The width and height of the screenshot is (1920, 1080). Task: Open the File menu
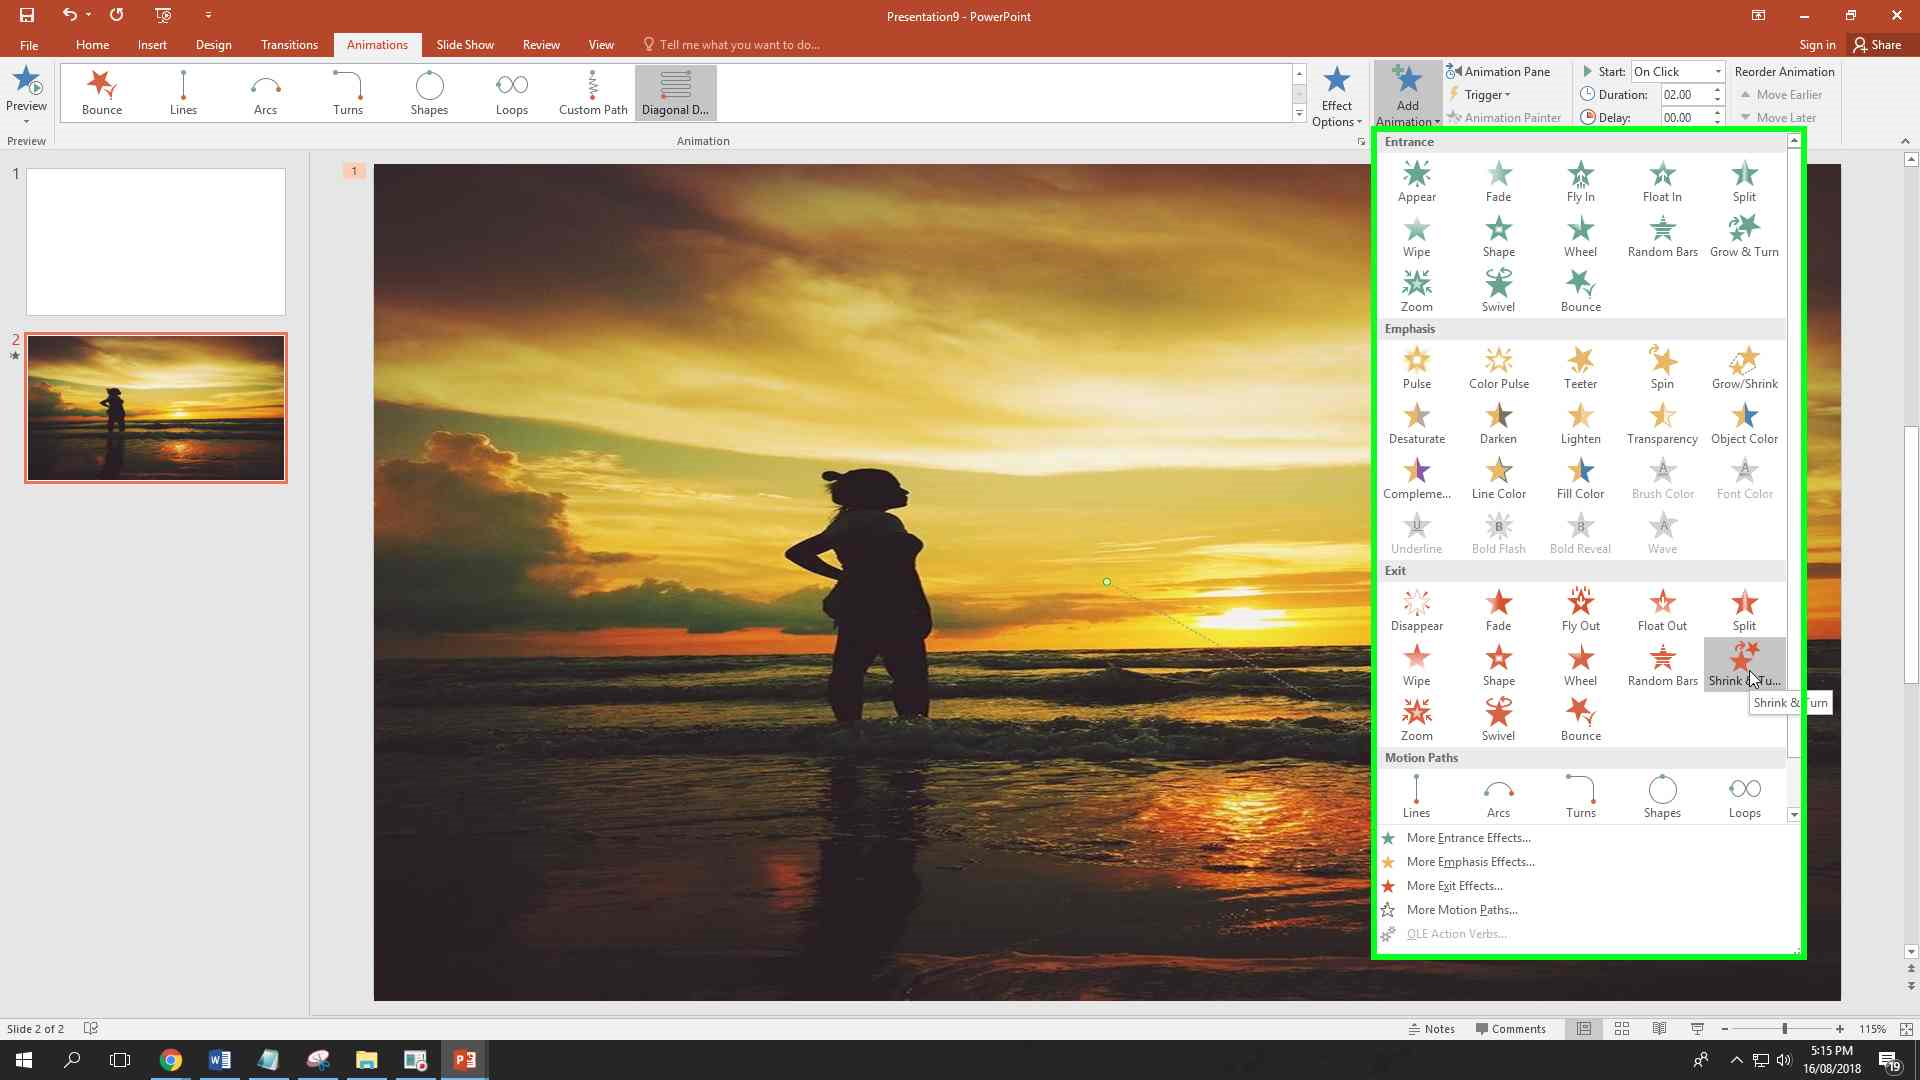pyautogui.click(x=29, y=45)
